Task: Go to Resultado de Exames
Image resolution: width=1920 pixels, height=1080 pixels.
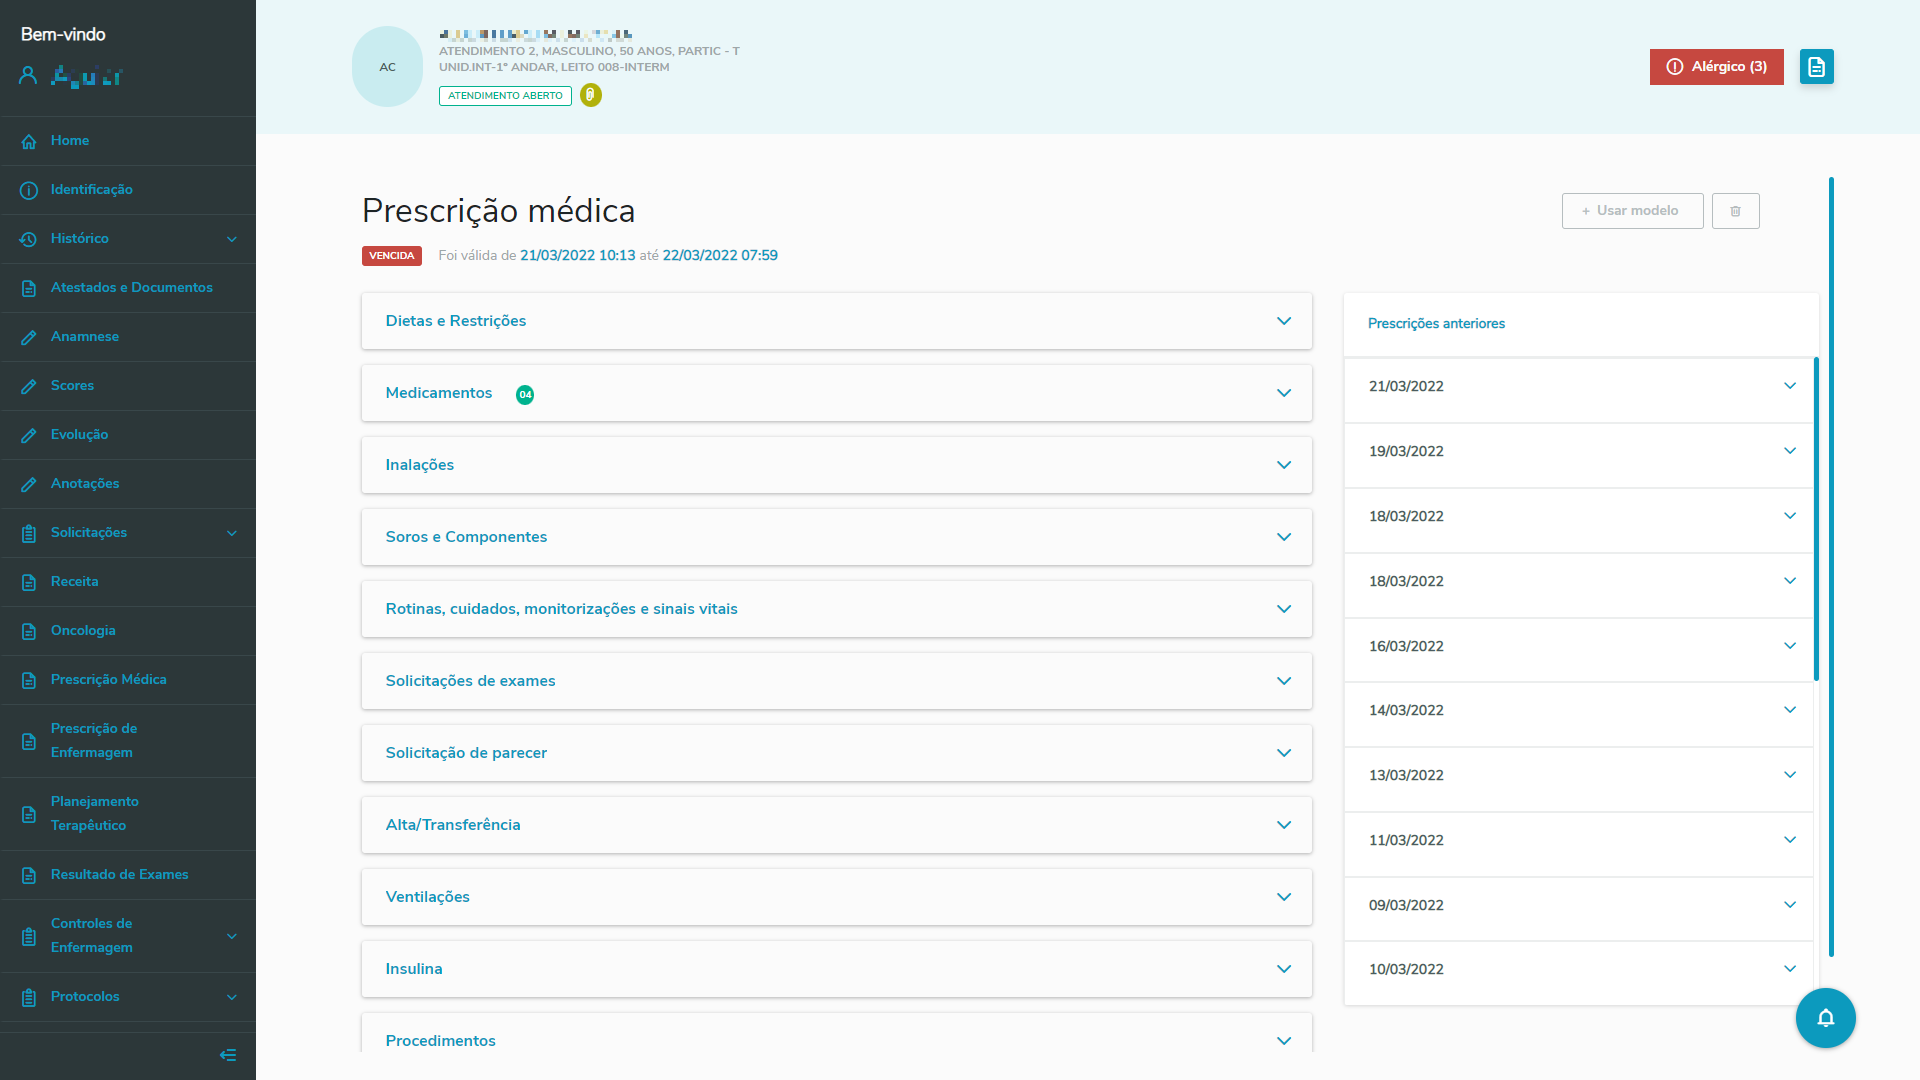Action: coord(119,875)
